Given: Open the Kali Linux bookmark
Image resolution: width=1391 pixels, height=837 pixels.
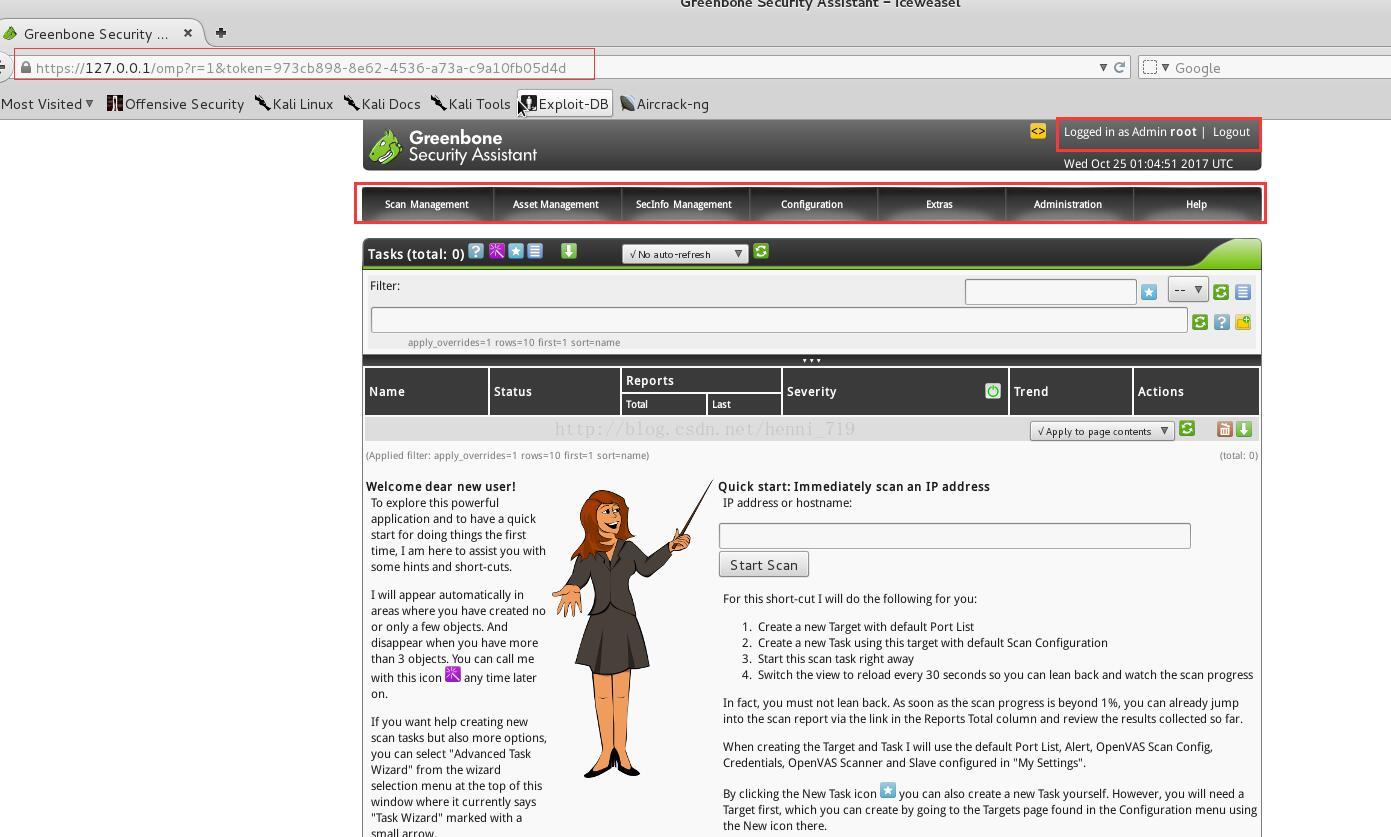Looking at the screenshot, I should [x=294, y=104].
